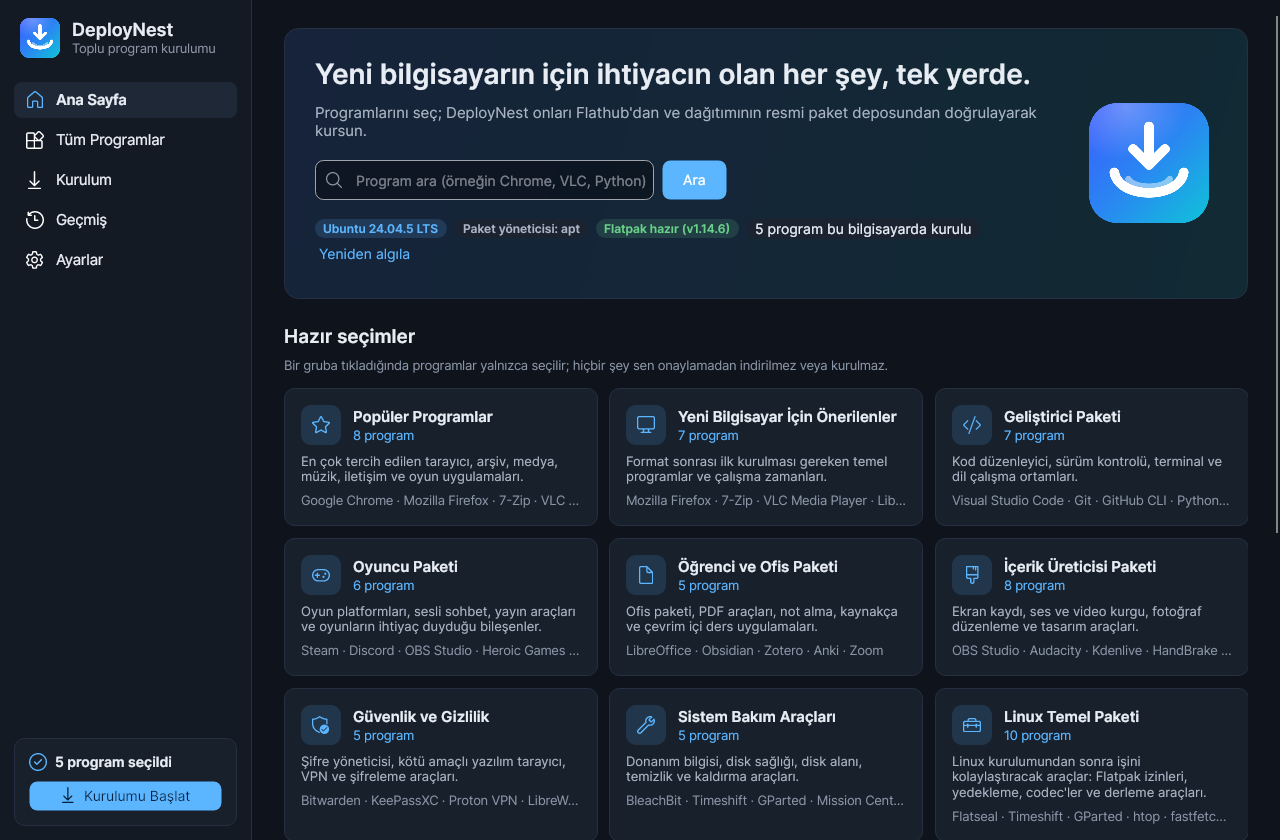
Task: Select Sistem Bakım Araçları preset title
Action: click(x=757, y=717)
